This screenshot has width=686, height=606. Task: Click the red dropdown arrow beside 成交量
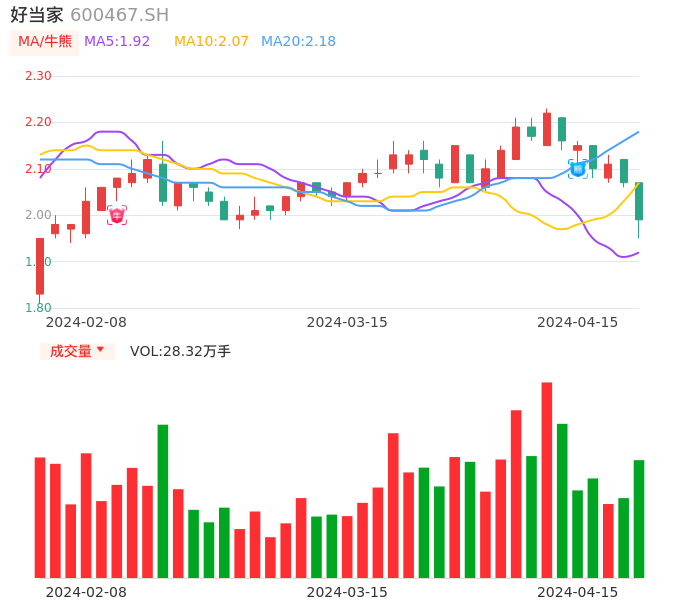pos(100,350)
